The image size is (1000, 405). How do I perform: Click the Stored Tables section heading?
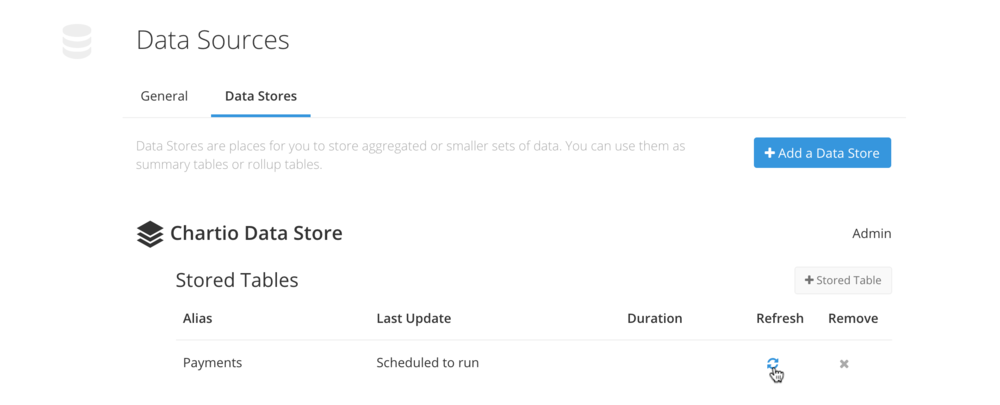click(237, 280)
